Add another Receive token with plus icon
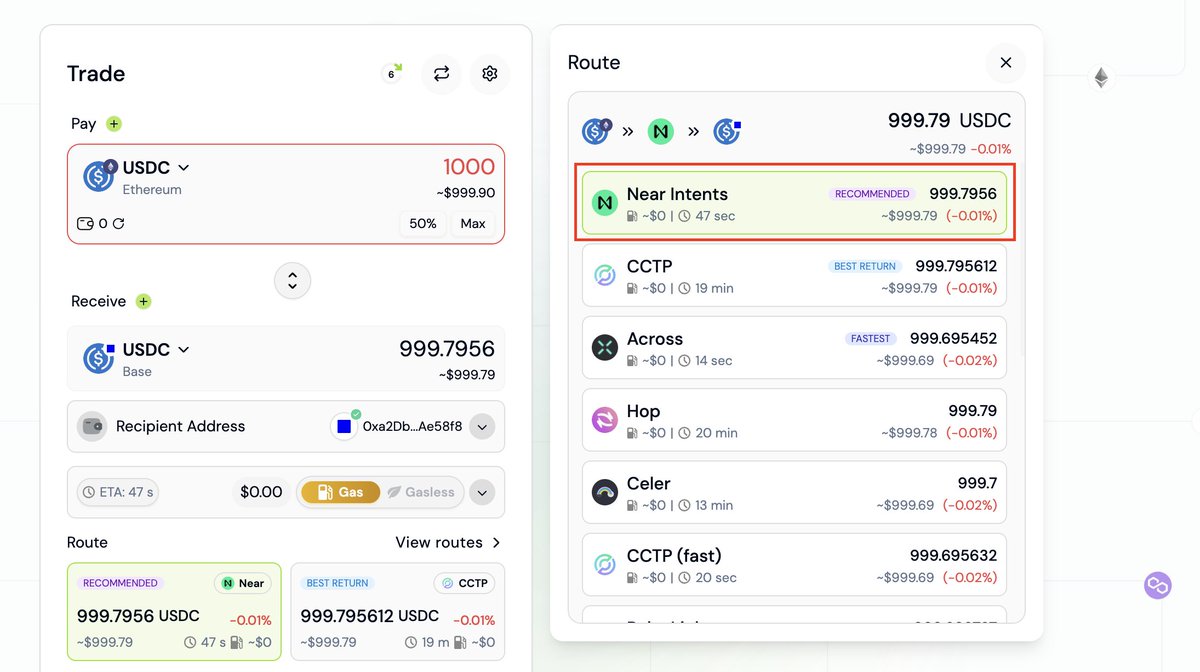1200x672 pixels. point(143,301)
